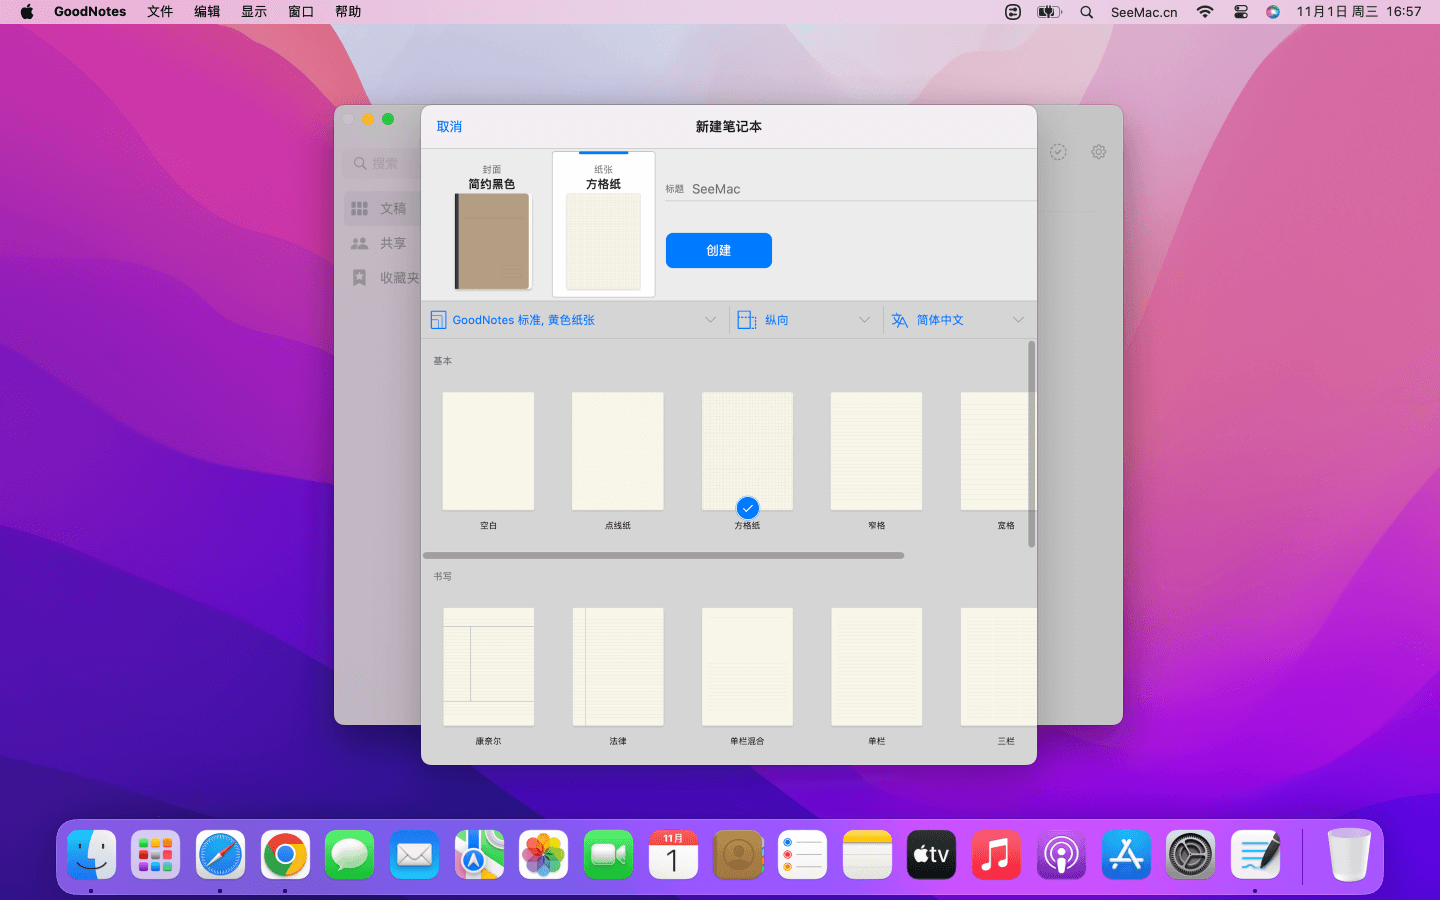Select the 纸张 方格纸 paper tab
This screenshot has height=900, width=1440.
604,225
